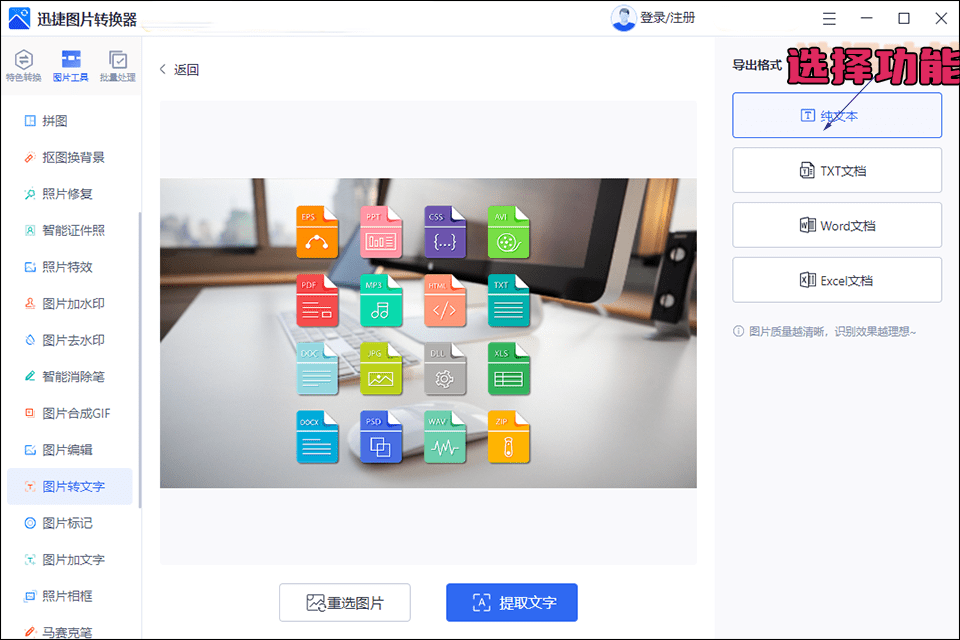Screen dimensions: 960x640
Task: Click the 图片编辑 icon
Action: pos(30,450)
